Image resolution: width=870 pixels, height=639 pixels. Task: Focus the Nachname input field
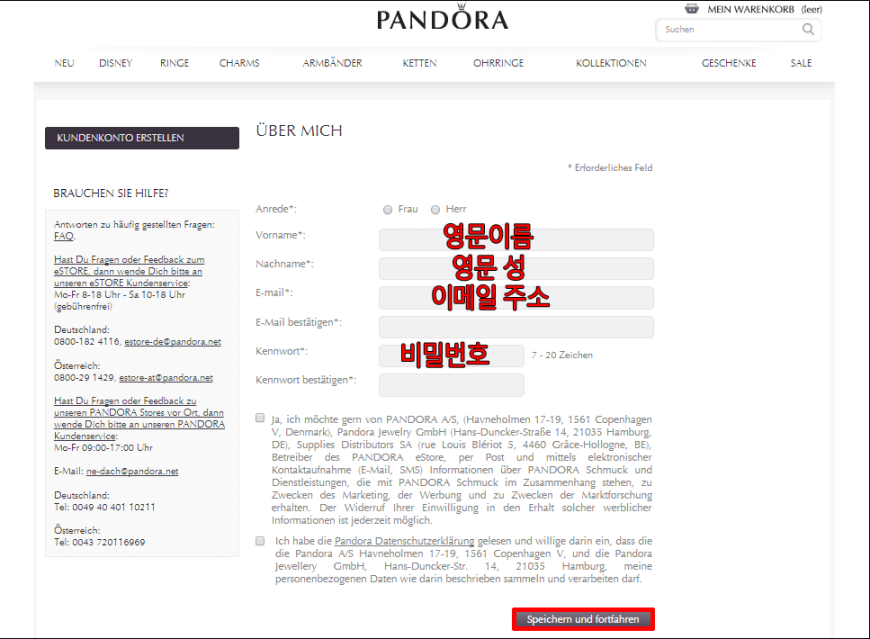pyautogui.click(x=516, y=268)
